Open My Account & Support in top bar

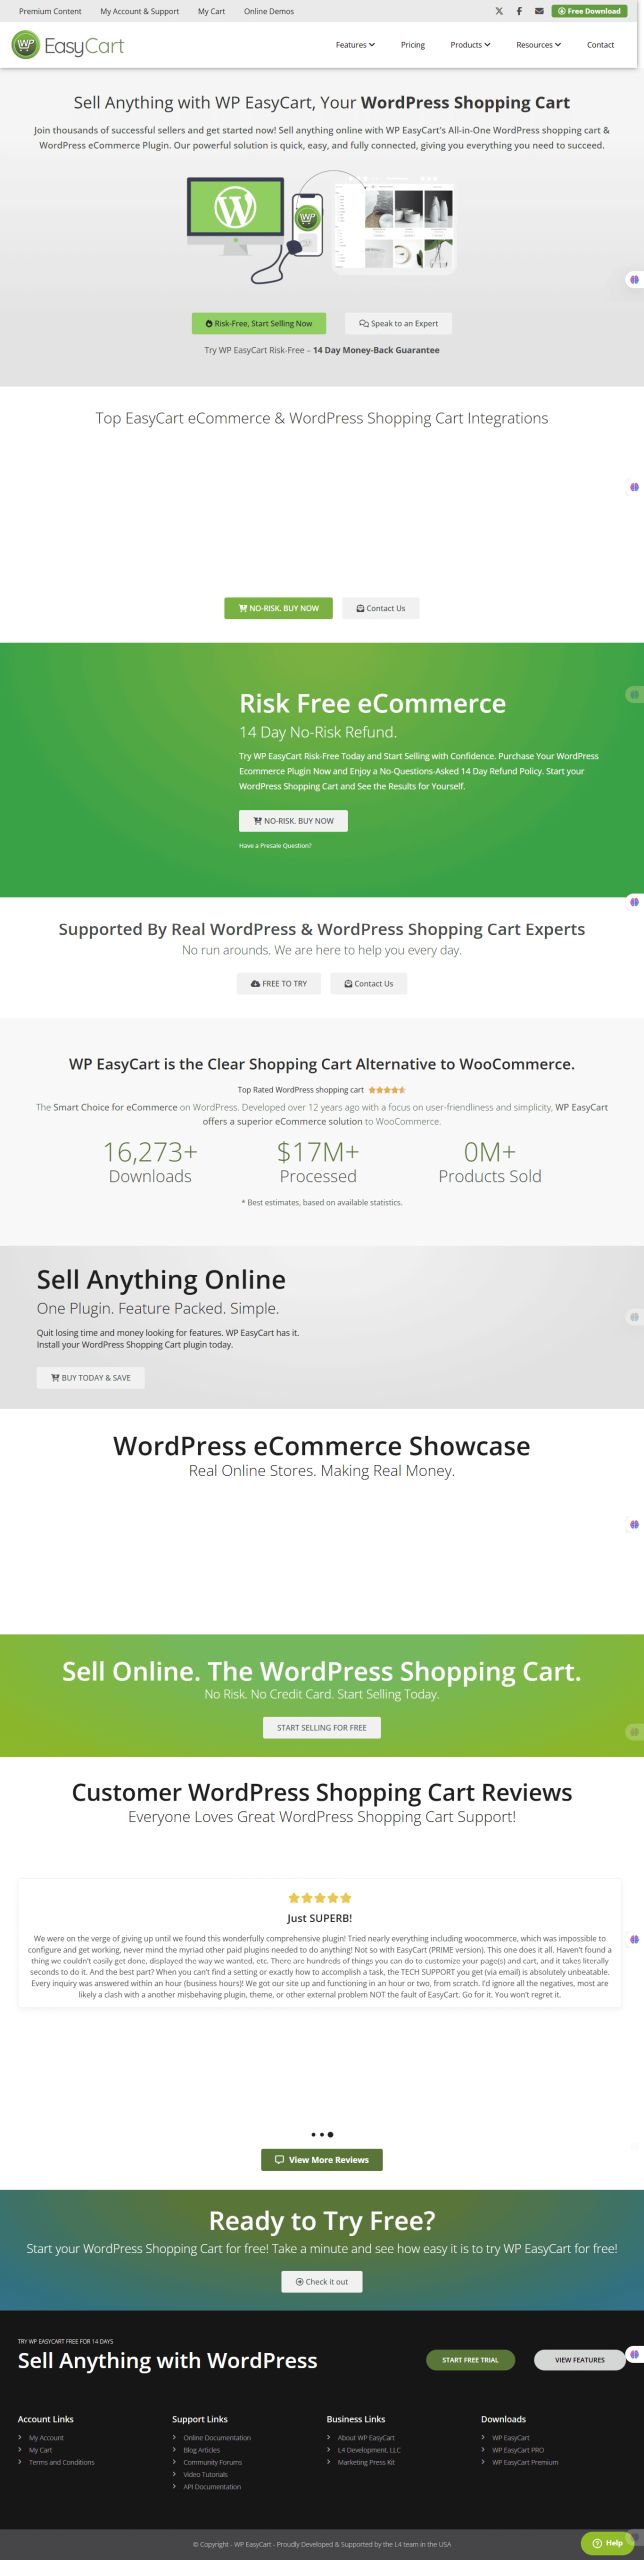[140, 11]
